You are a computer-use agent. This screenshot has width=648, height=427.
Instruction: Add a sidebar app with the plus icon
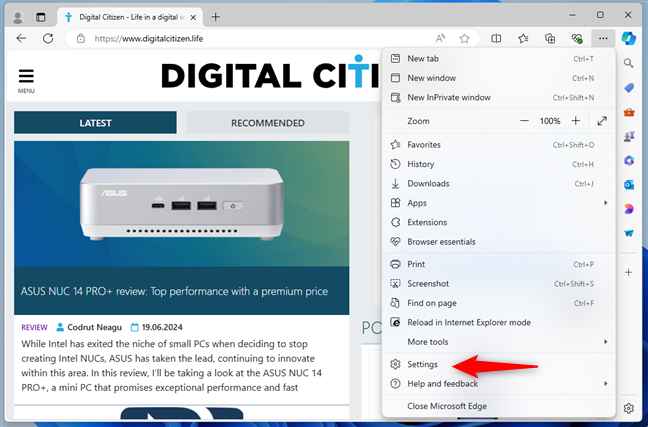[629, 272]
